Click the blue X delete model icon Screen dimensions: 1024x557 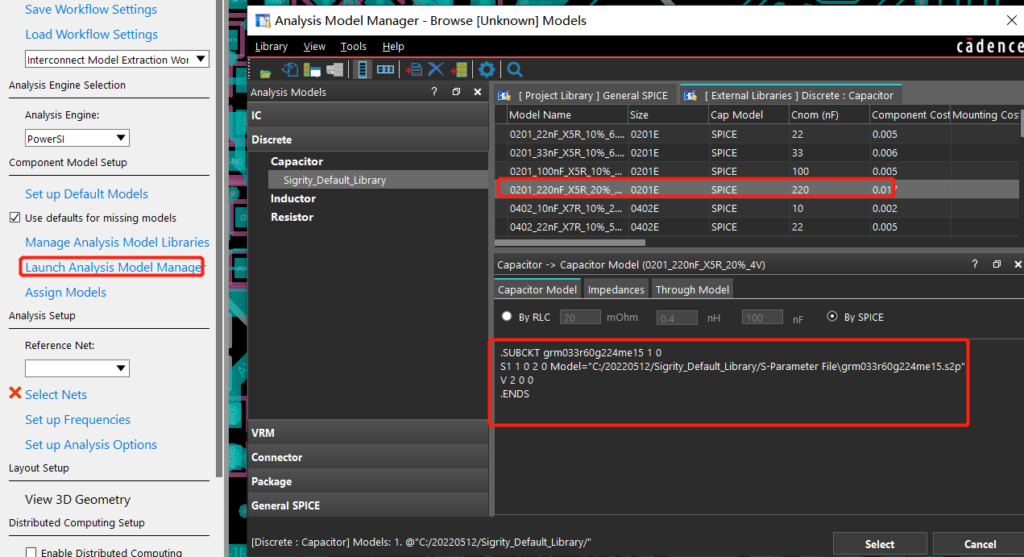click(436, 69)
